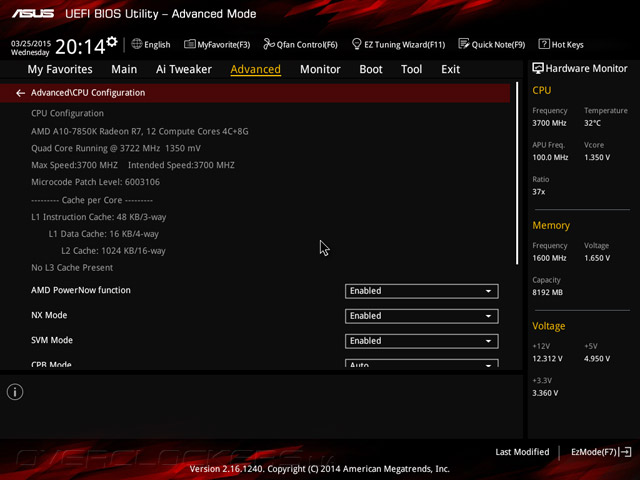Viewport: 640px width, 480px height.
Task: Select the Exit tab
Action: coord(450,69)
